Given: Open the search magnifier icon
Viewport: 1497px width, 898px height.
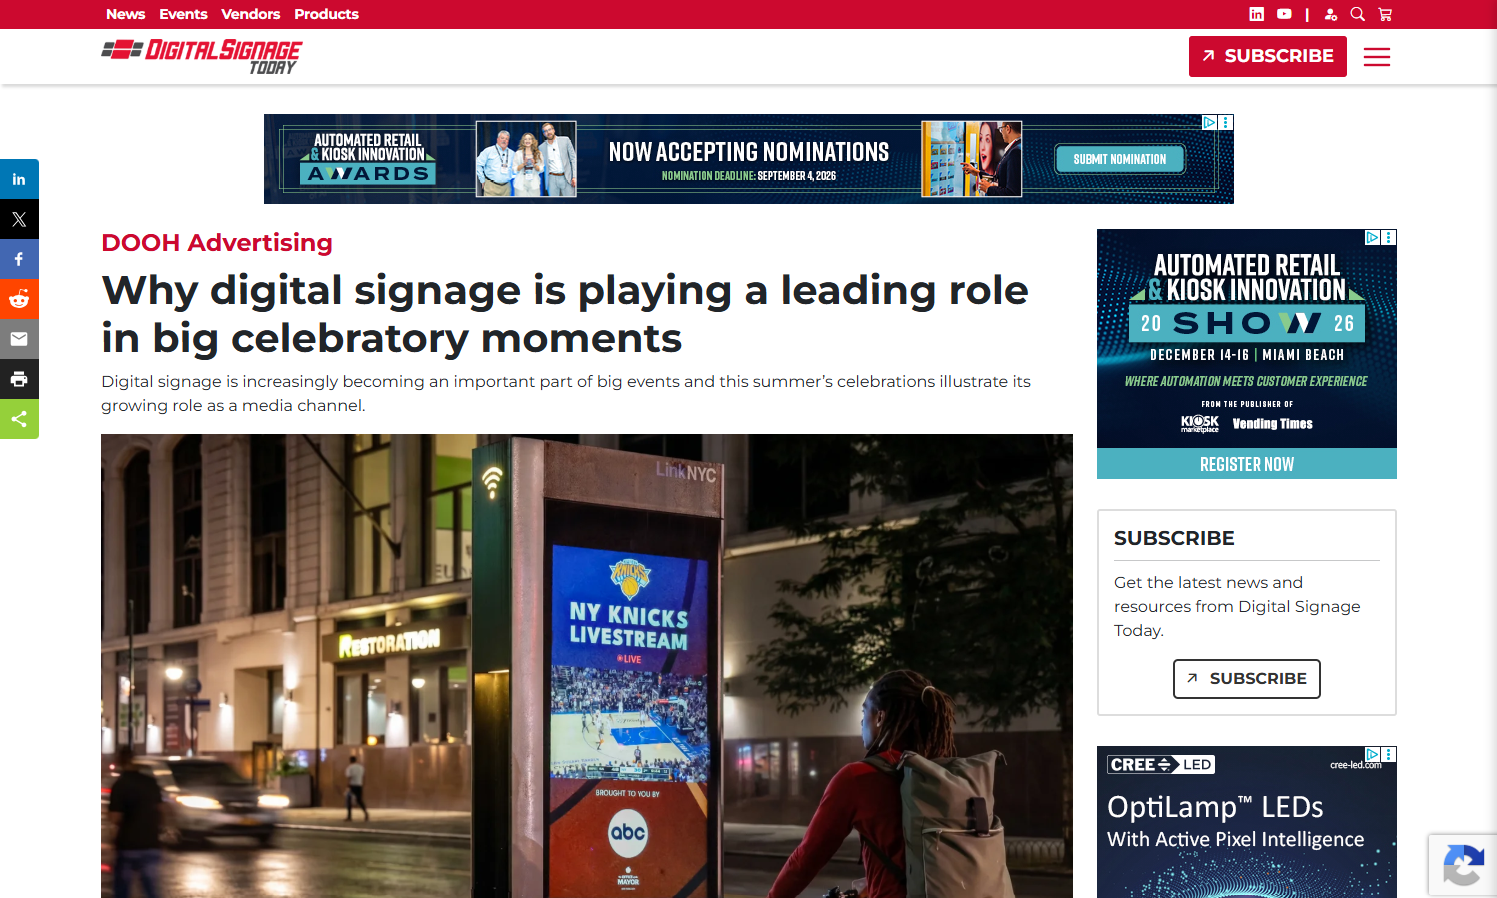Looking at the screenshot, I should coord(1357,14).
